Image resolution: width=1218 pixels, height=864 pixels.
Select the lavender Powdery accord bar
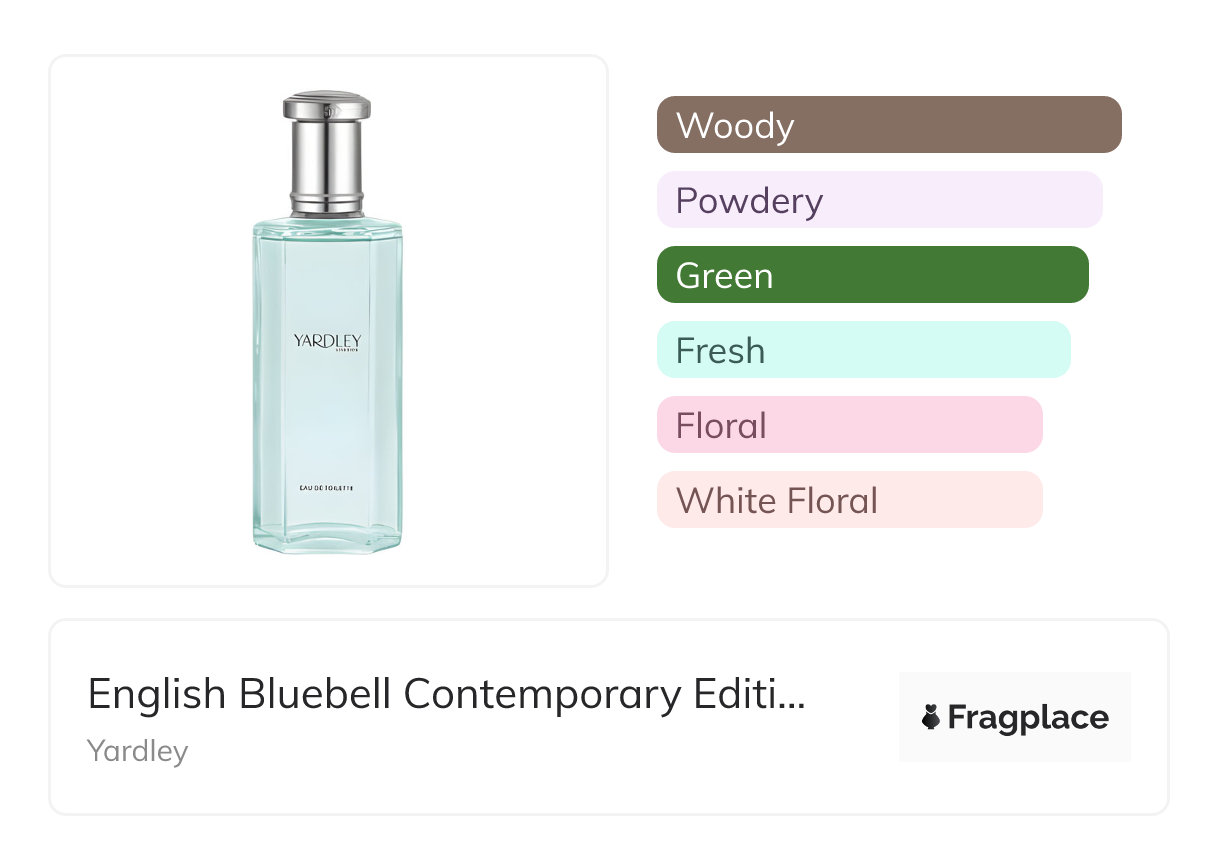point(879,200)
